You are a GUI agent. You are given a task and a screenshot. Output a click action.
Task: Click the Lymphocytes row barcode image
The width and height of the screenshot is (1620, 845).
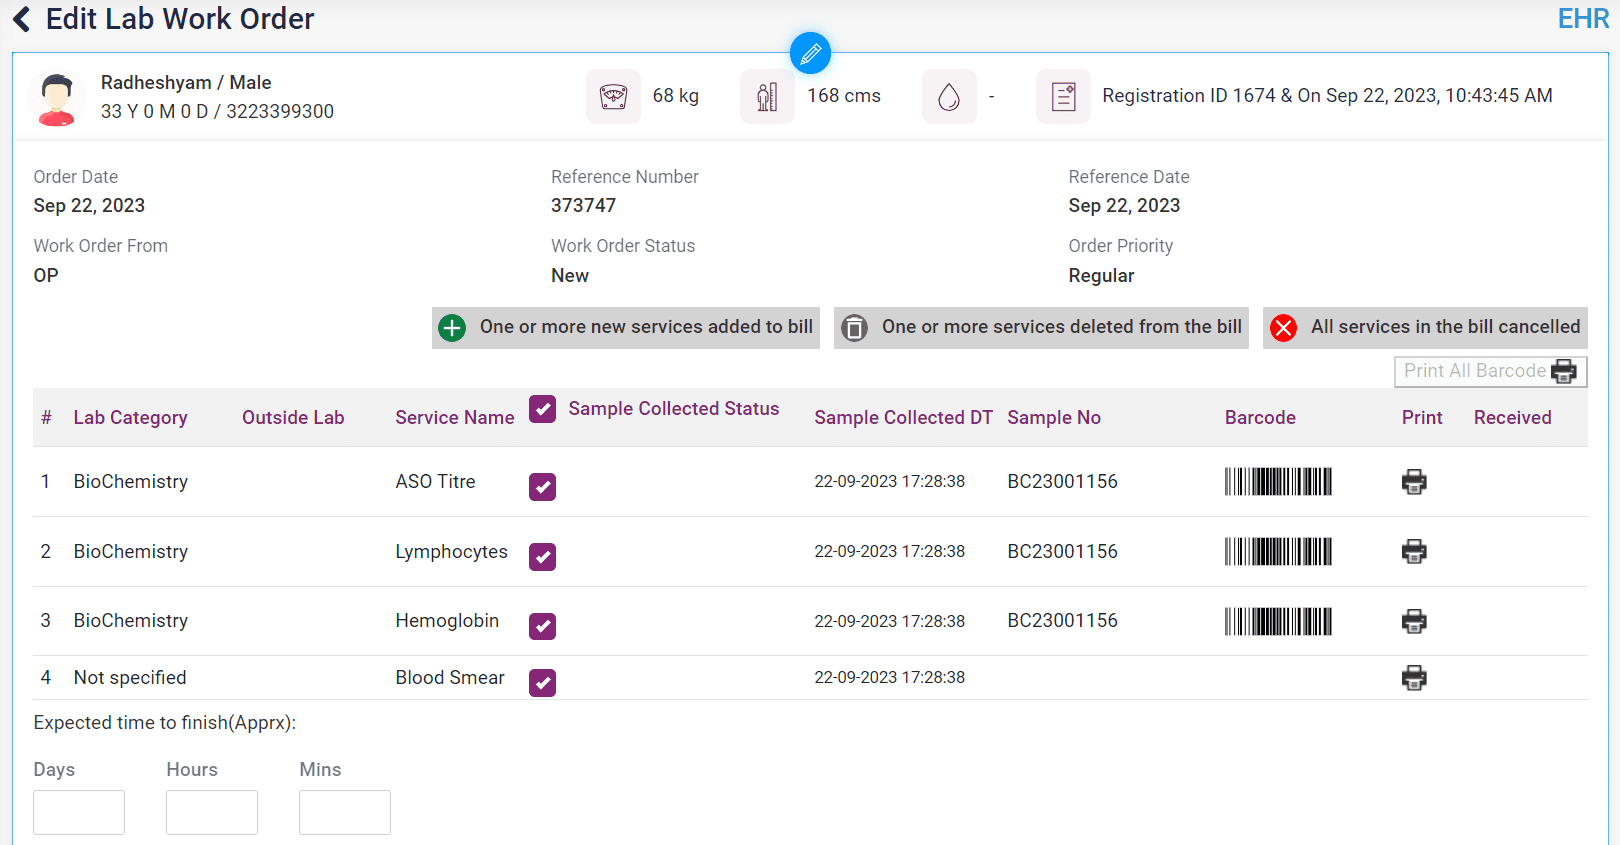click(1278, 552)
